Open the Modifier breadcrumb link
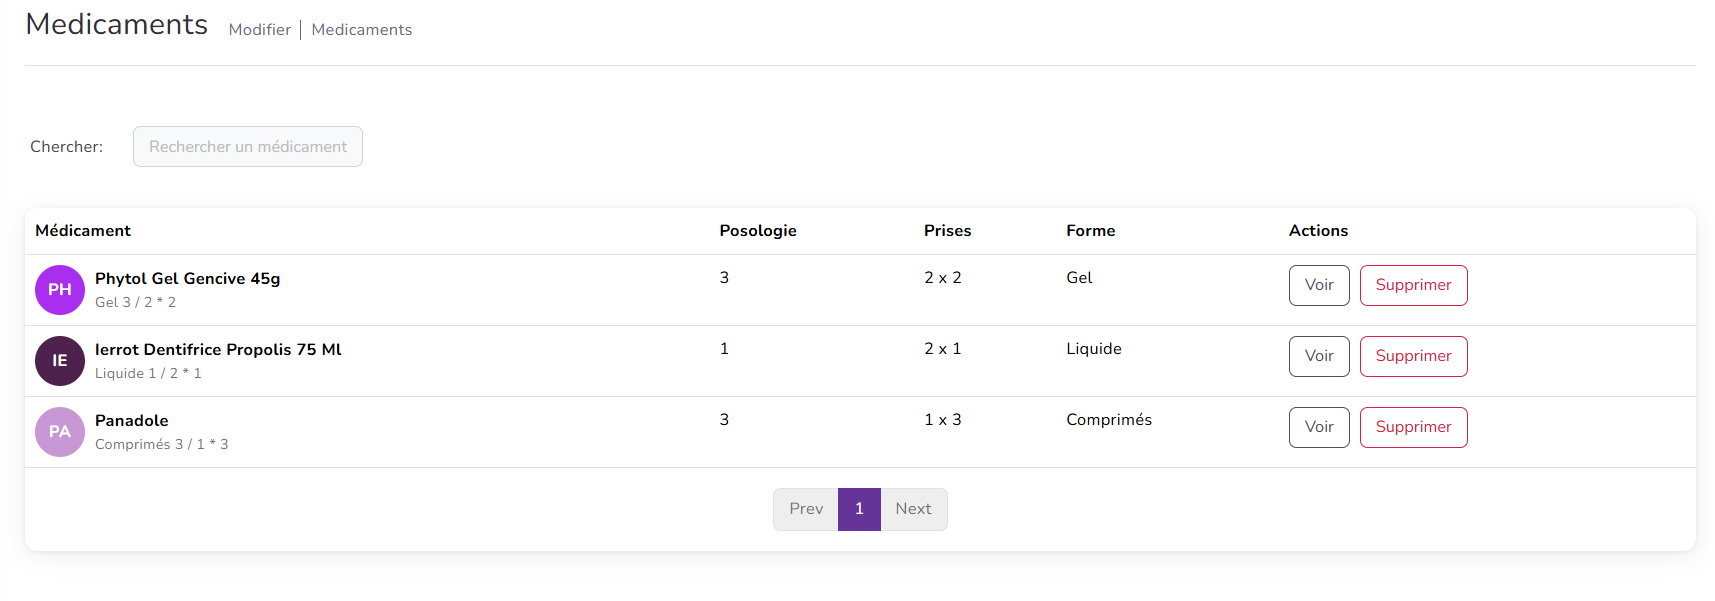 coord(260,30)
